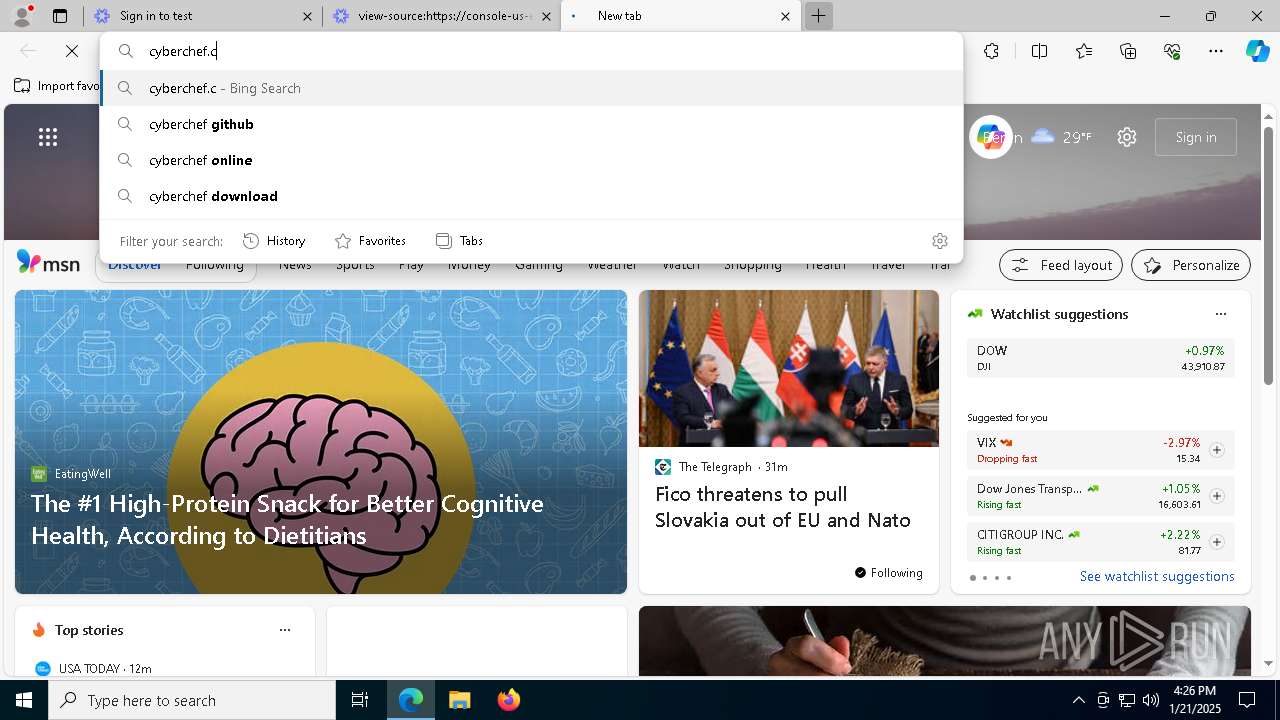Click Import favorites bookmark item

coord(56,86)
